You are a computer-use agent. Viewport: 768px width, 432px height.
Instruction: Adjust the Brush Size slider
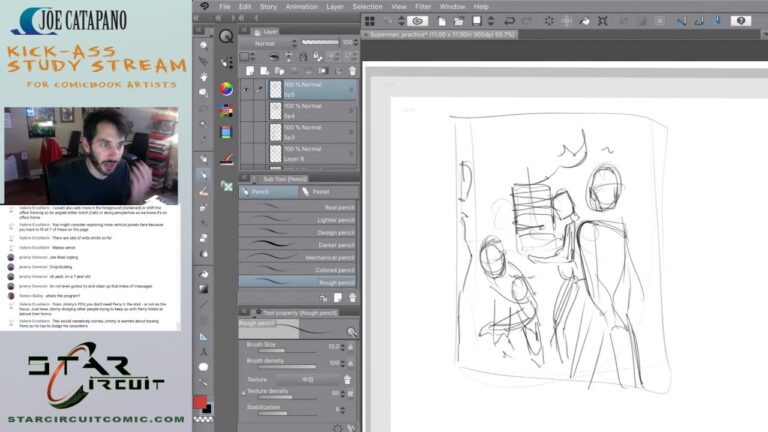(287, 350)
